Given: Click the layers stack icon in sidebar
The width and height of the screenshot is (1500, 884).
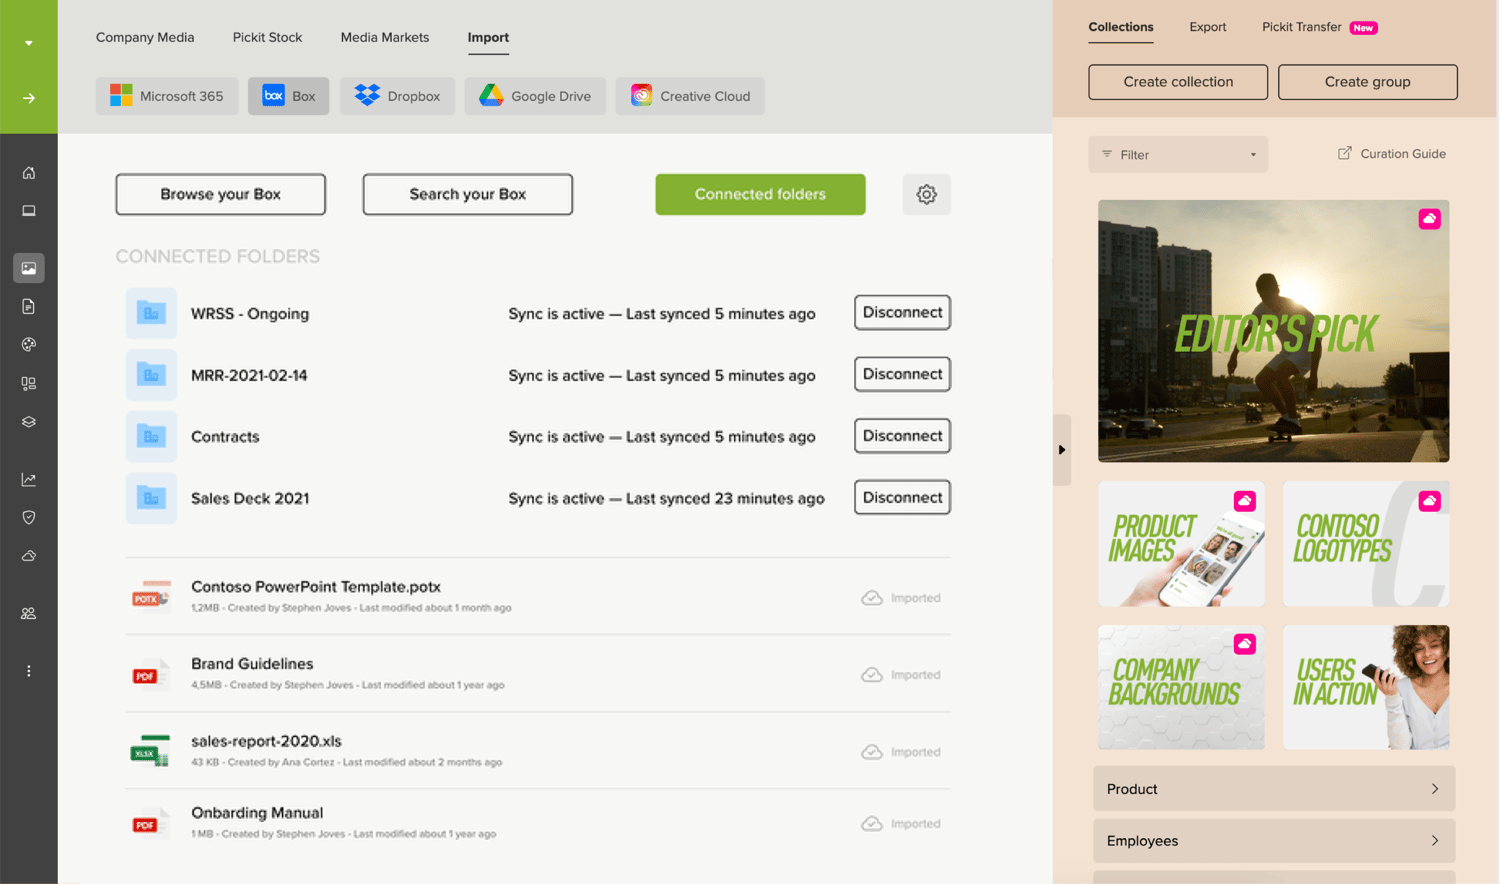Looking at the screenshot, I should pyautogui.click(x=28, y=422).
